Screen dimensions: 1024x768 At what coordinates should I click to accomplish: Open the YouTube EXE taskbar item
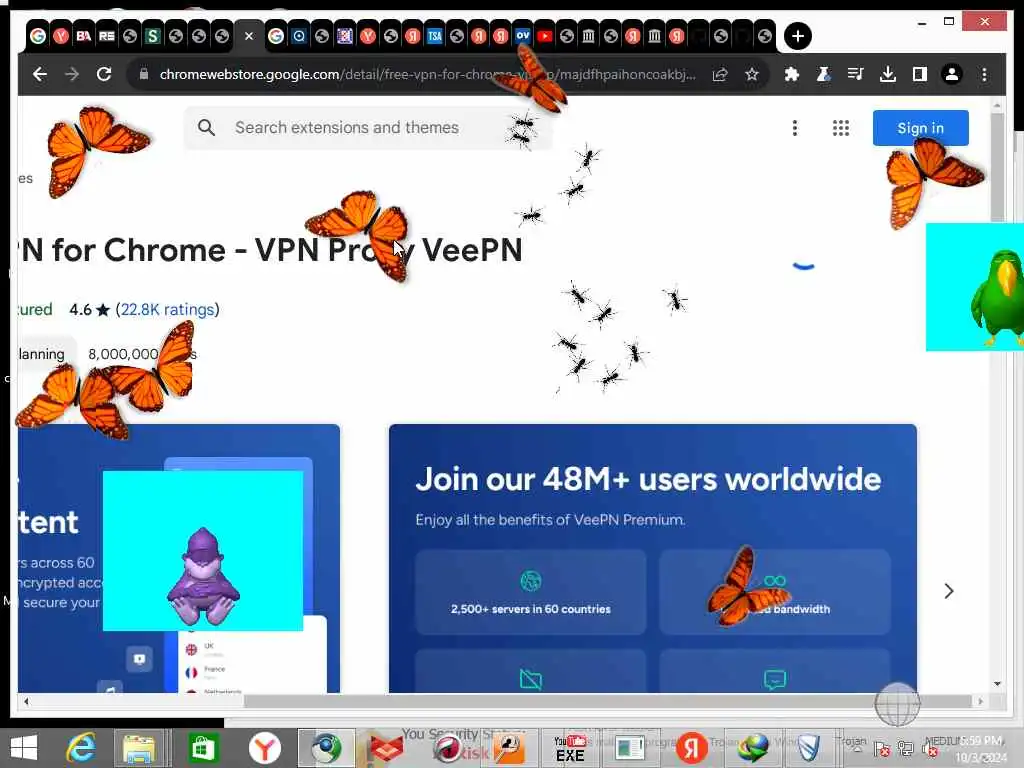[x=570, y=748]
